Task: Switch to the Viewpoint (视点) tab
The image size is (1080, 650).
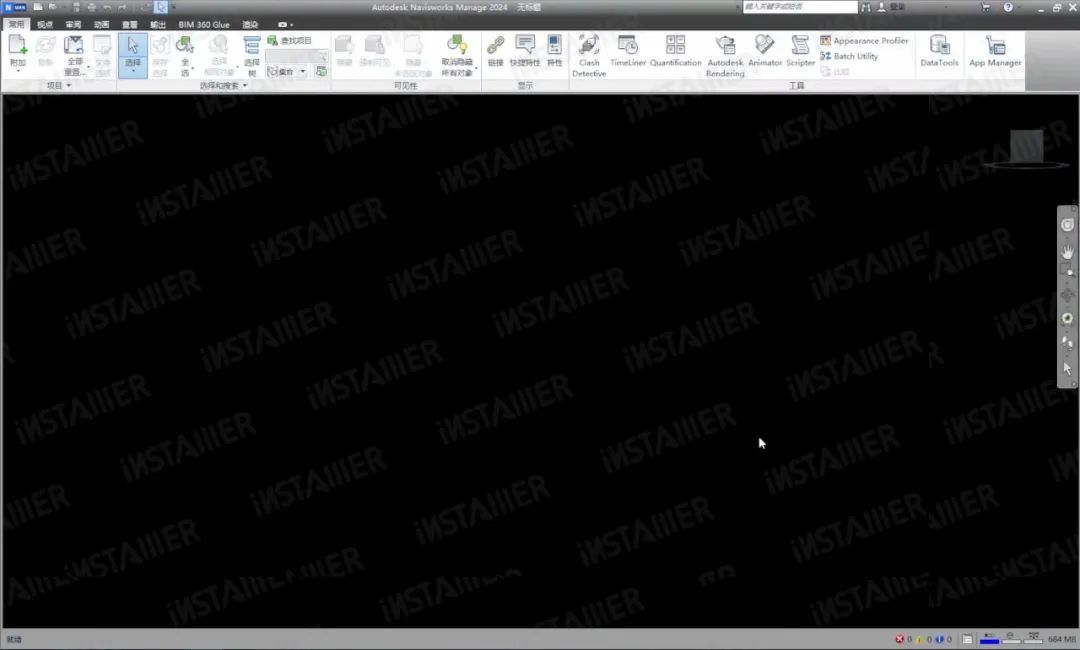Action: click(x=45, y=24)
